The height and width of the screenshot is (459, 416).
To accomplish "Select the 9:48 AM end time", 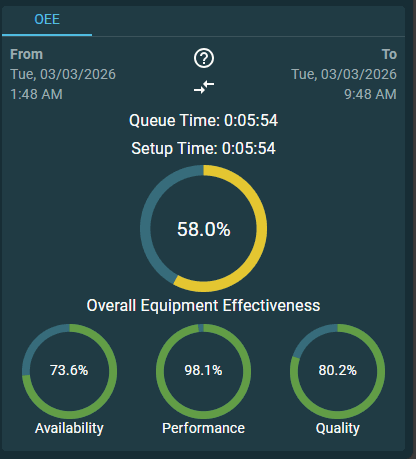I will (x=370, y=94).
